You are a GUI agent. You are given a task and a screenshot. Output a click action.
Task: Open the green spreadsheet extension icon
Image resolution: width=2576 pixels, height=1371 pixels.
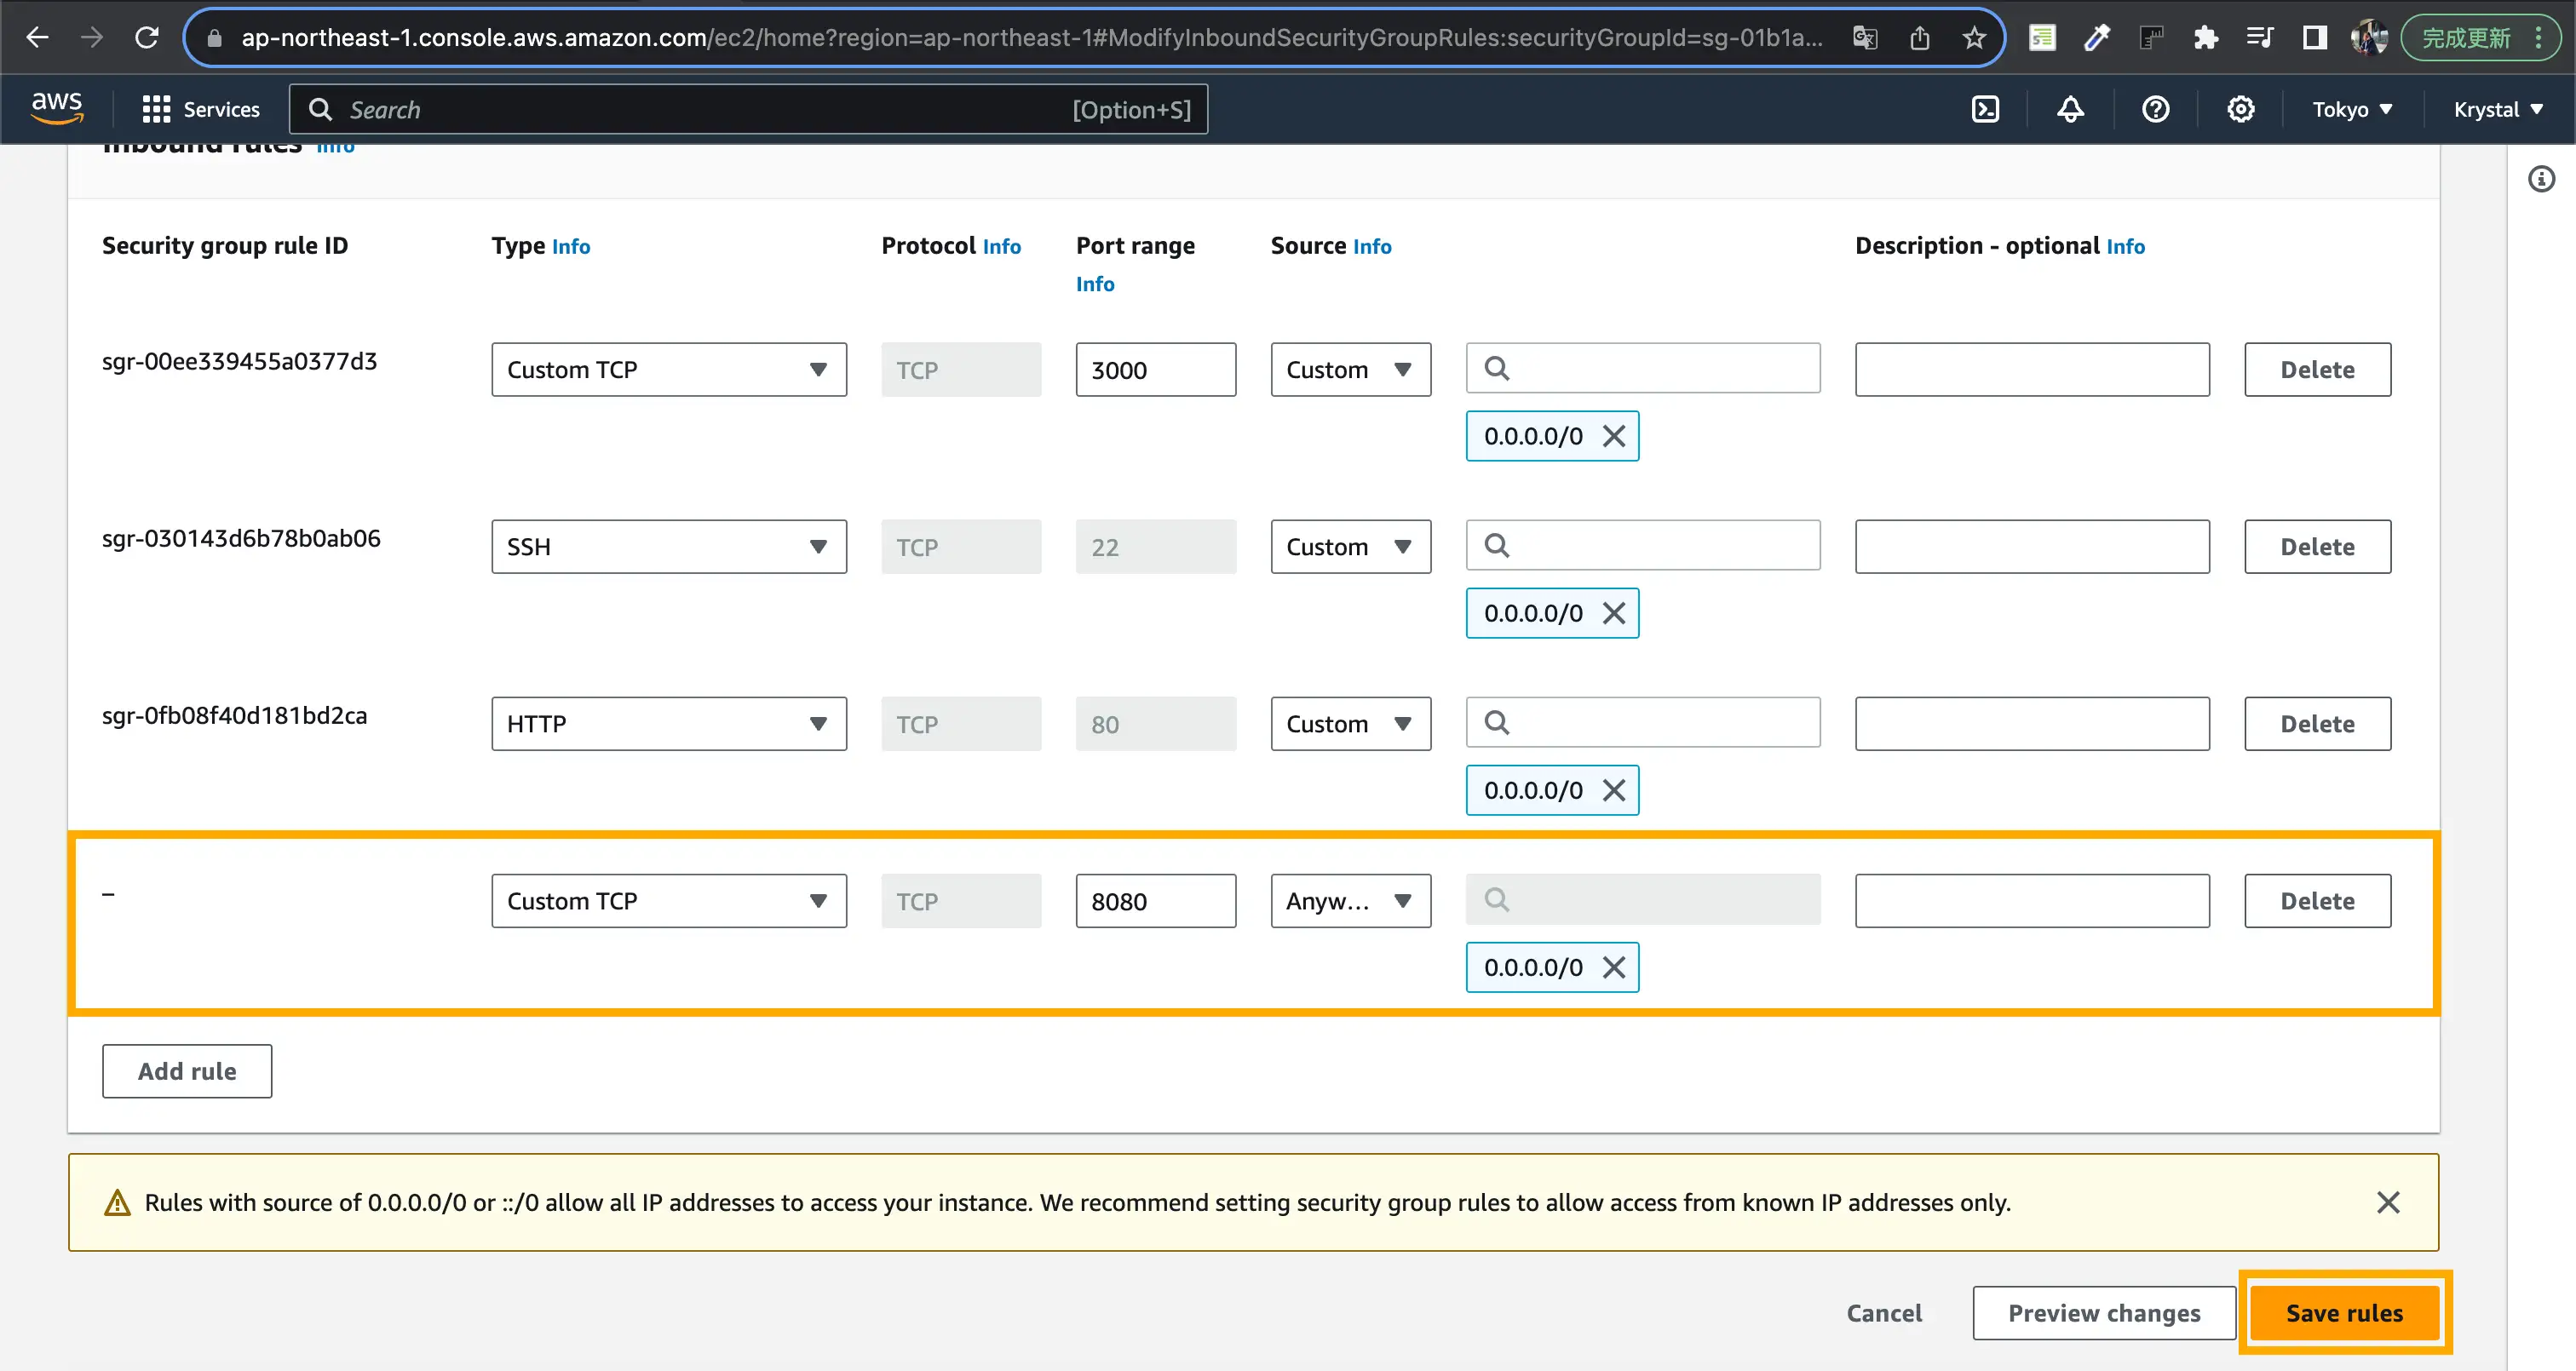pyautogui.click(x=2042, y=38)
